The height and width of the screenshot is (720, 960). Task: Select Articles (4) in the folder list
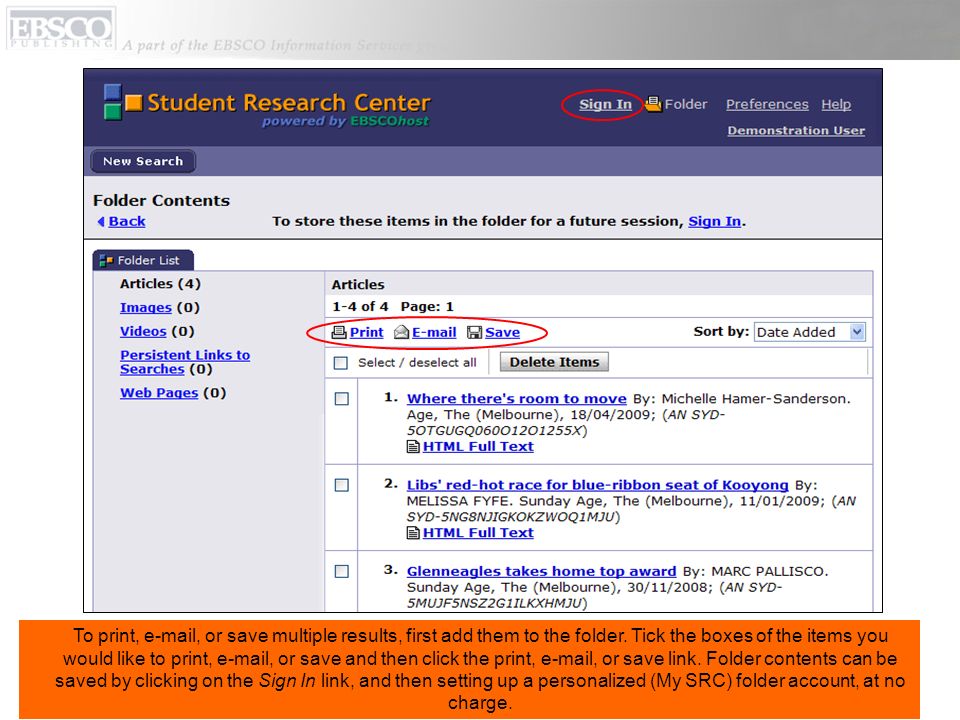tap(160, 283)
